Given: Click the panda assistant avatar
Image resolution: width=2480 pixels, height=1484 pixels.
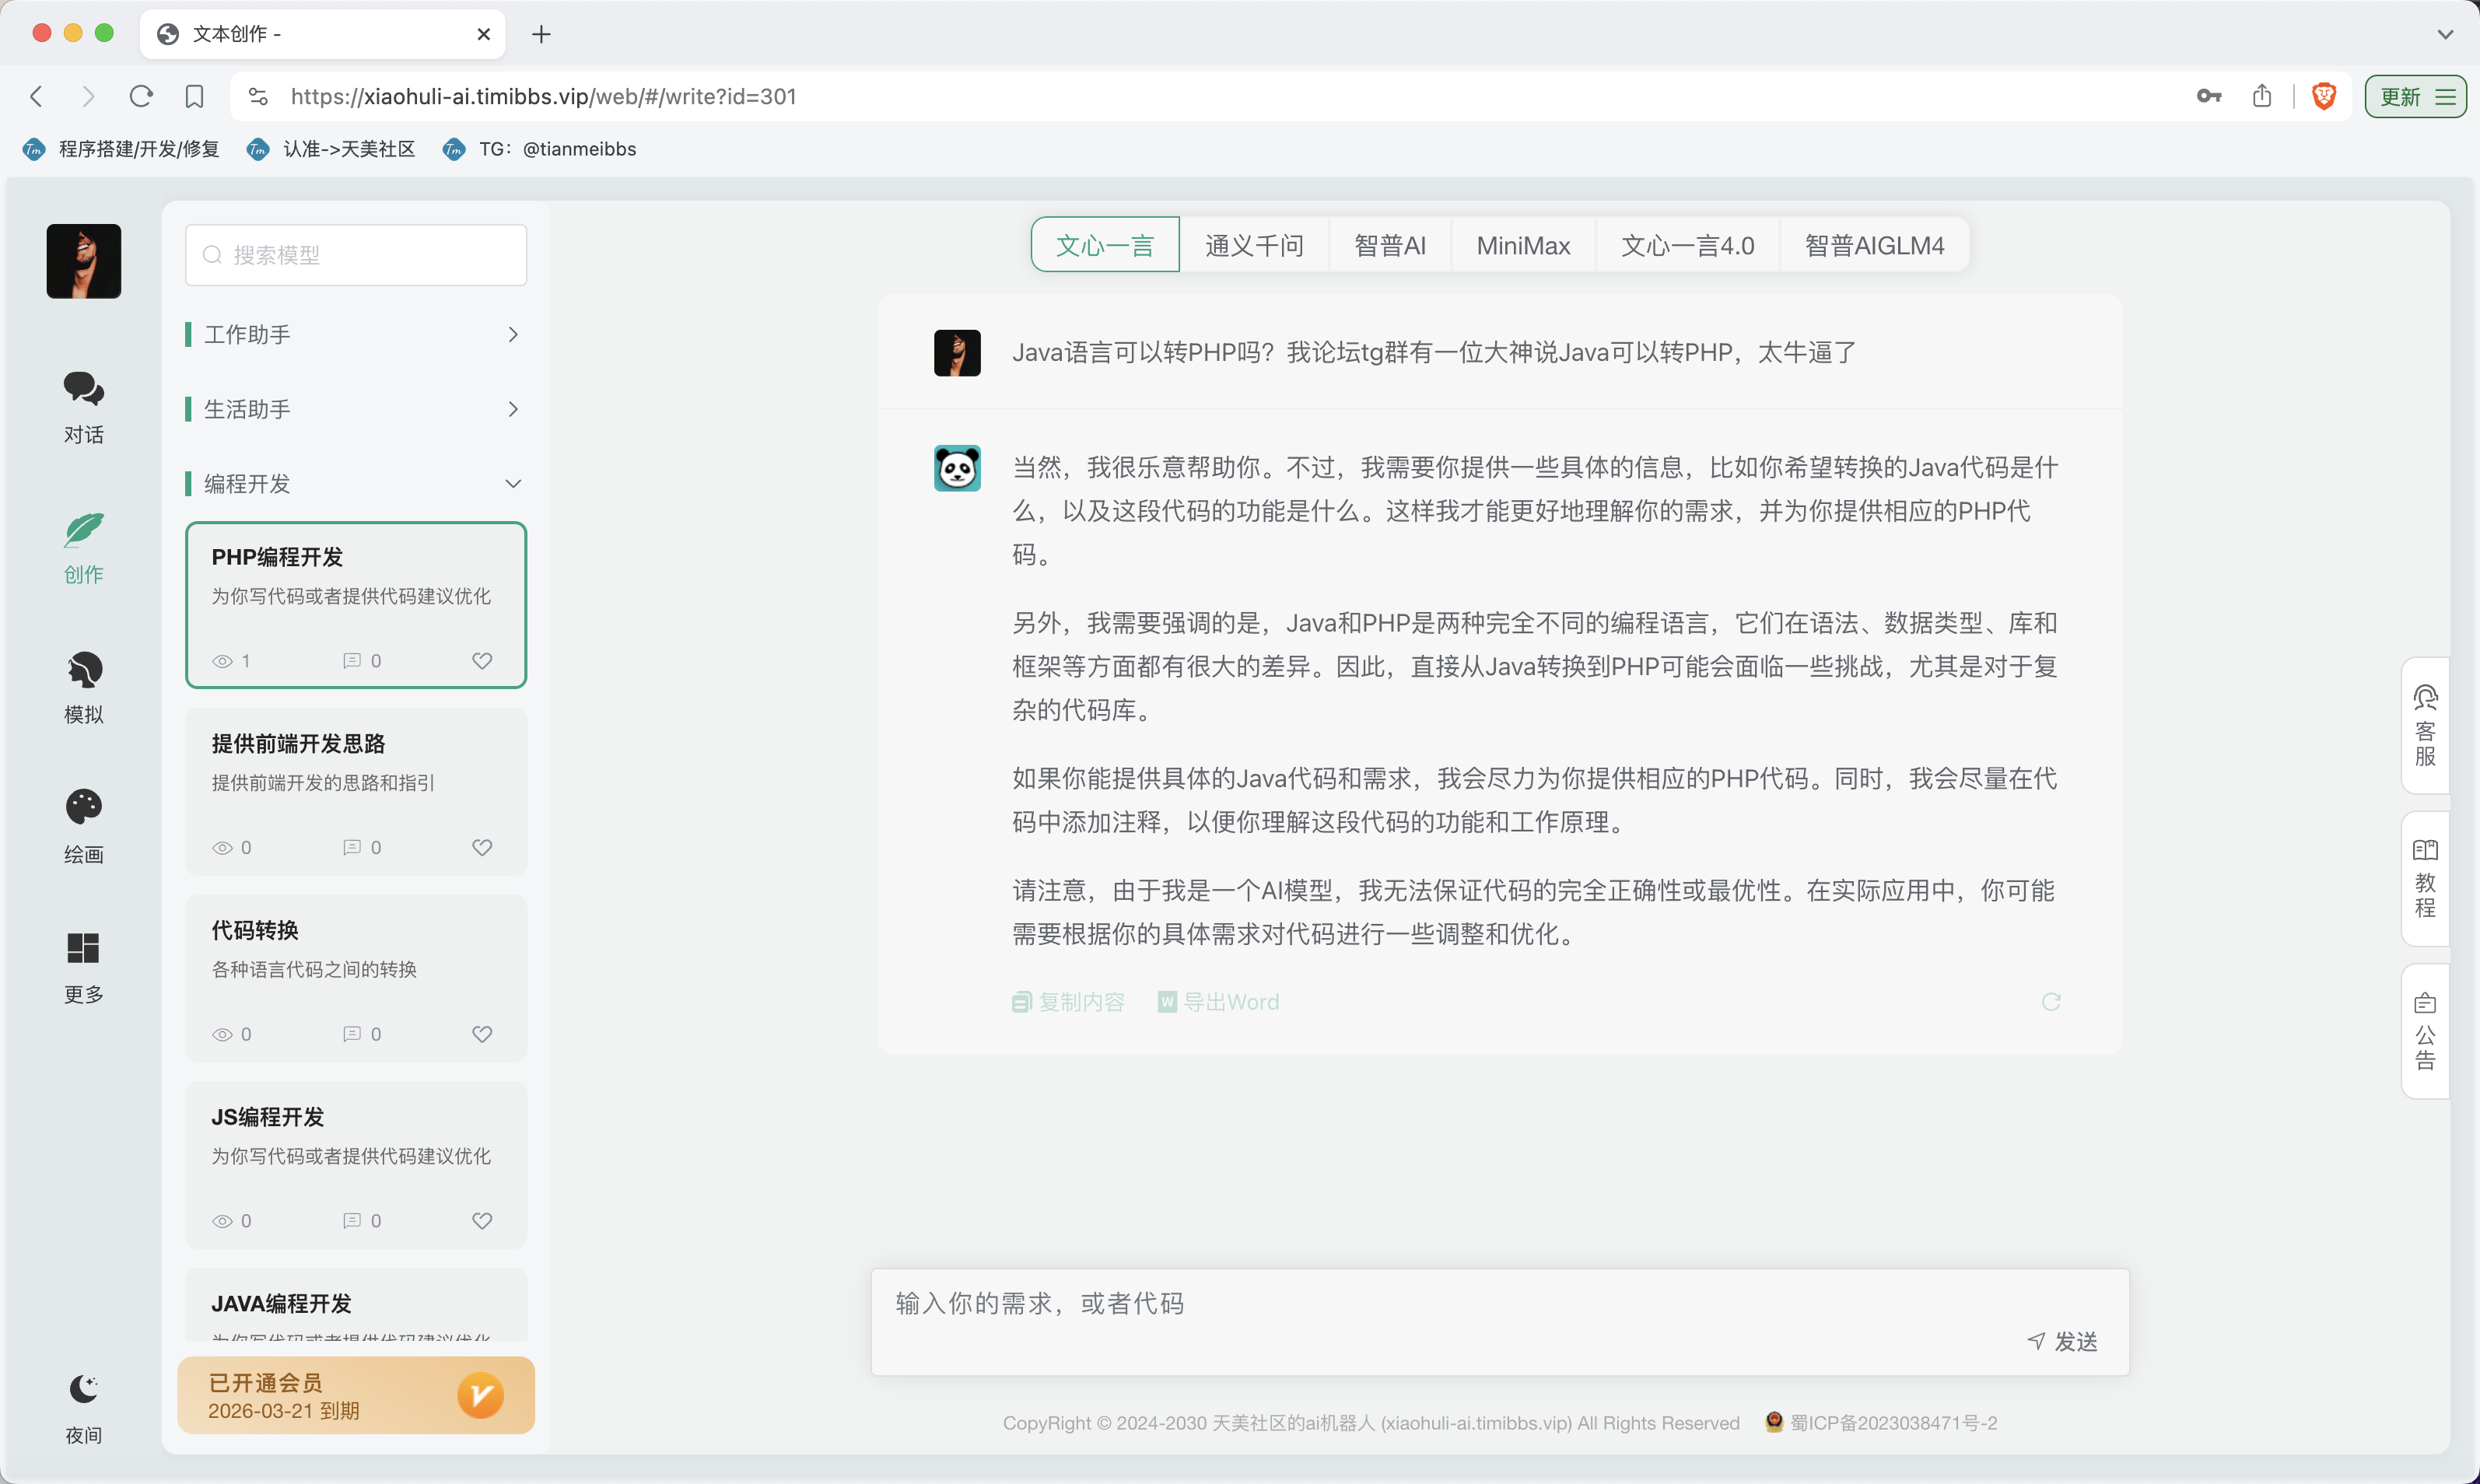Looking at the screenshot, I should [x=957, y=468].
